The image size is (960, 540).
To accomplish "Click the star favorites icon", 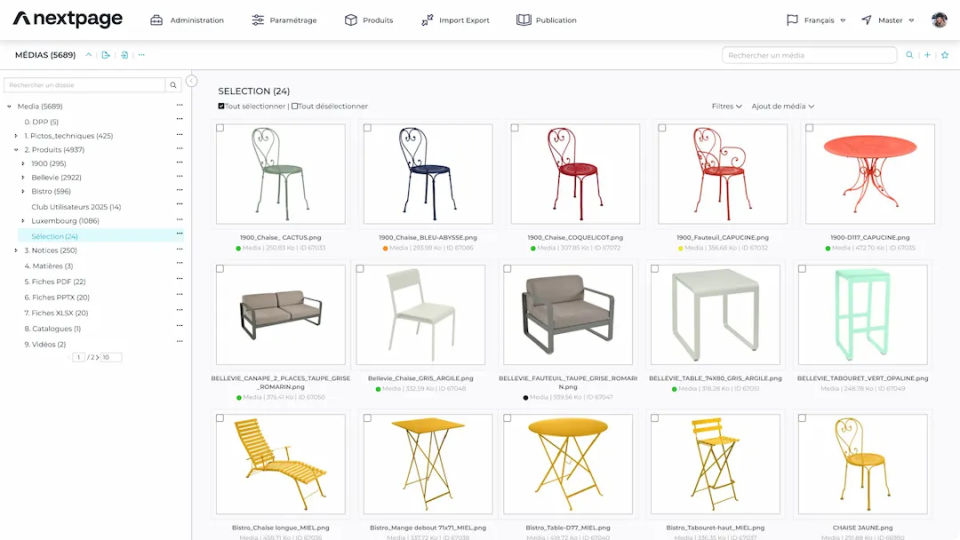I will pyautogui.click(x=944, y=55).
